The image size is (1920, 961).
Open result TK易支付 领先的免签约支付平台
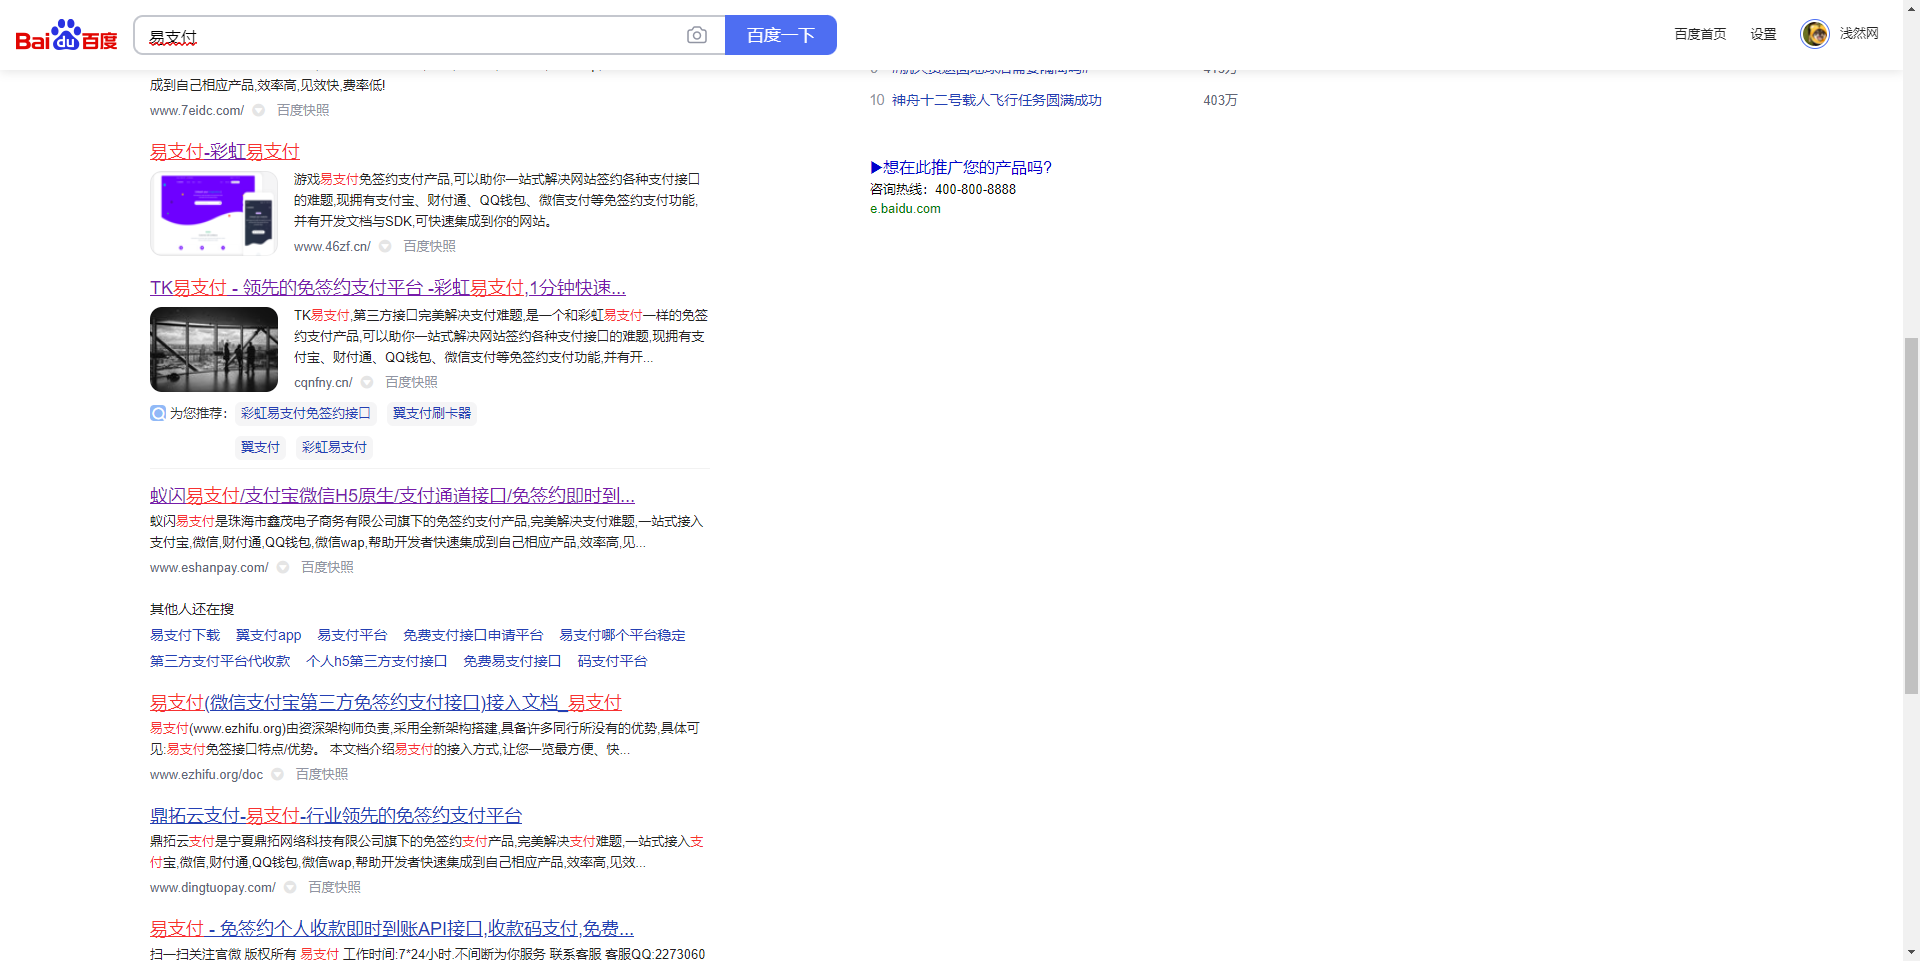(388, 288)
